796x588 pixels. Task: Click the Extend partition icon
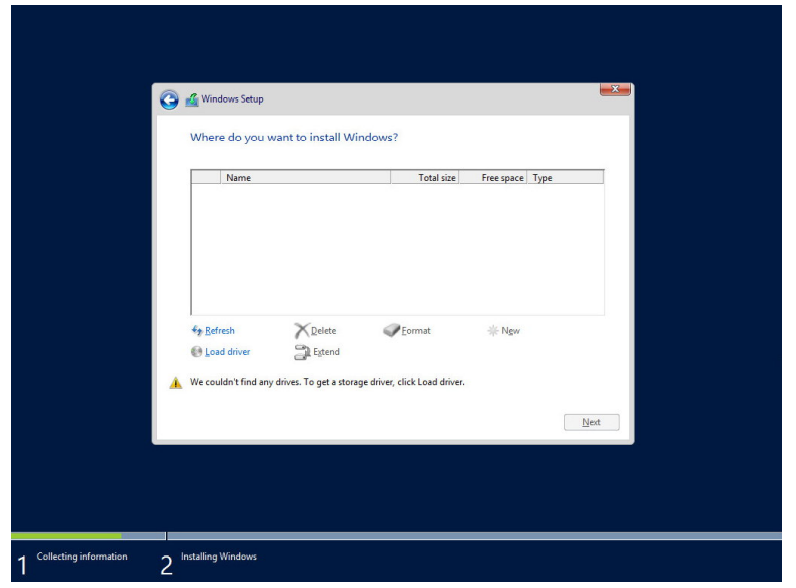[302, 352]
